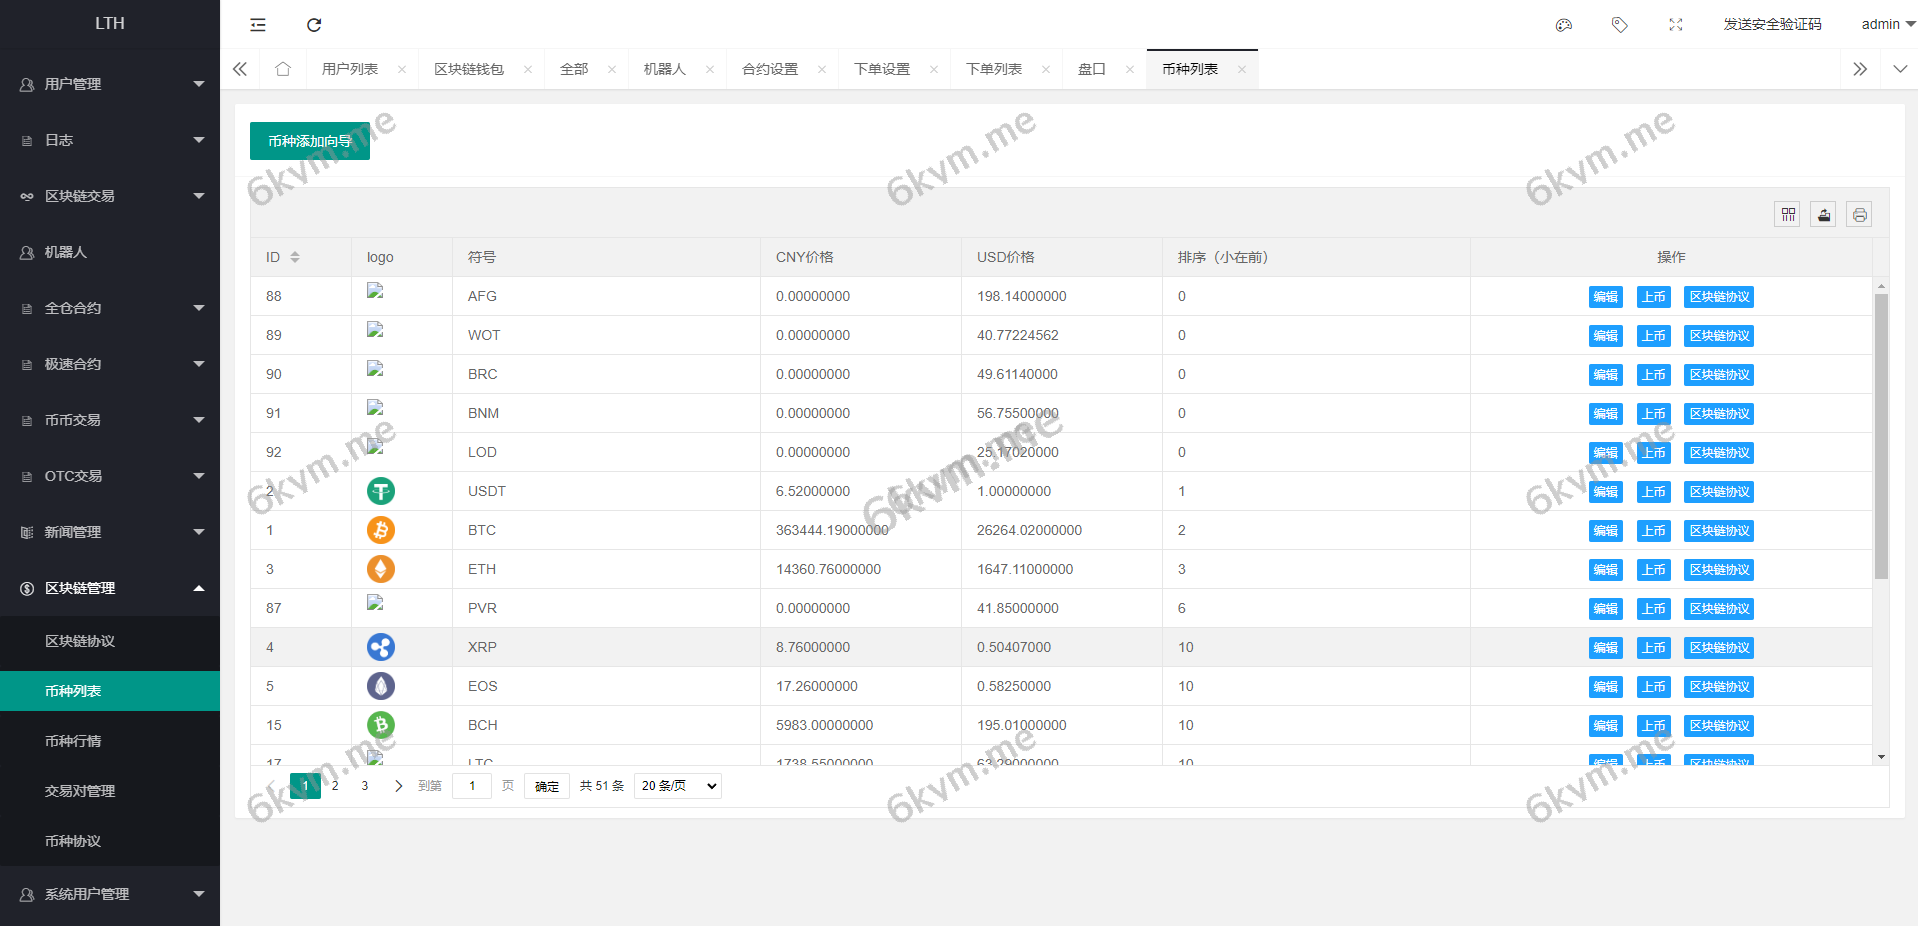This screenshot has height=926, width=1918.
Task: Open the theme palette icon
Action: [x=1564, y=25]
